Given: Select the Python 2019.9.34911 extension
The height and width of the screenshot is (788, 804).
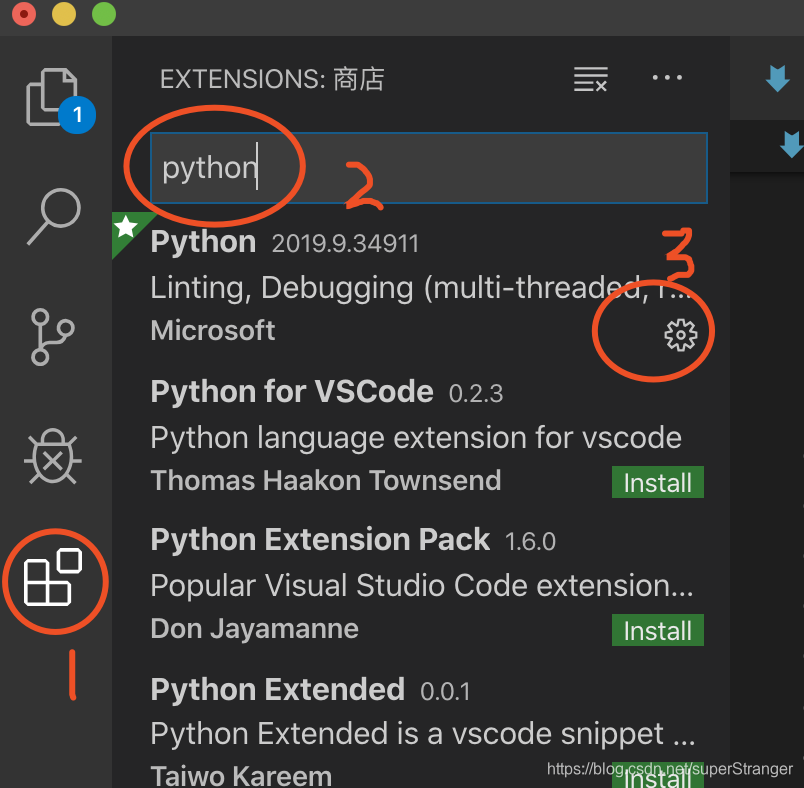Looking at the screenshot, I should pos(420,288).
